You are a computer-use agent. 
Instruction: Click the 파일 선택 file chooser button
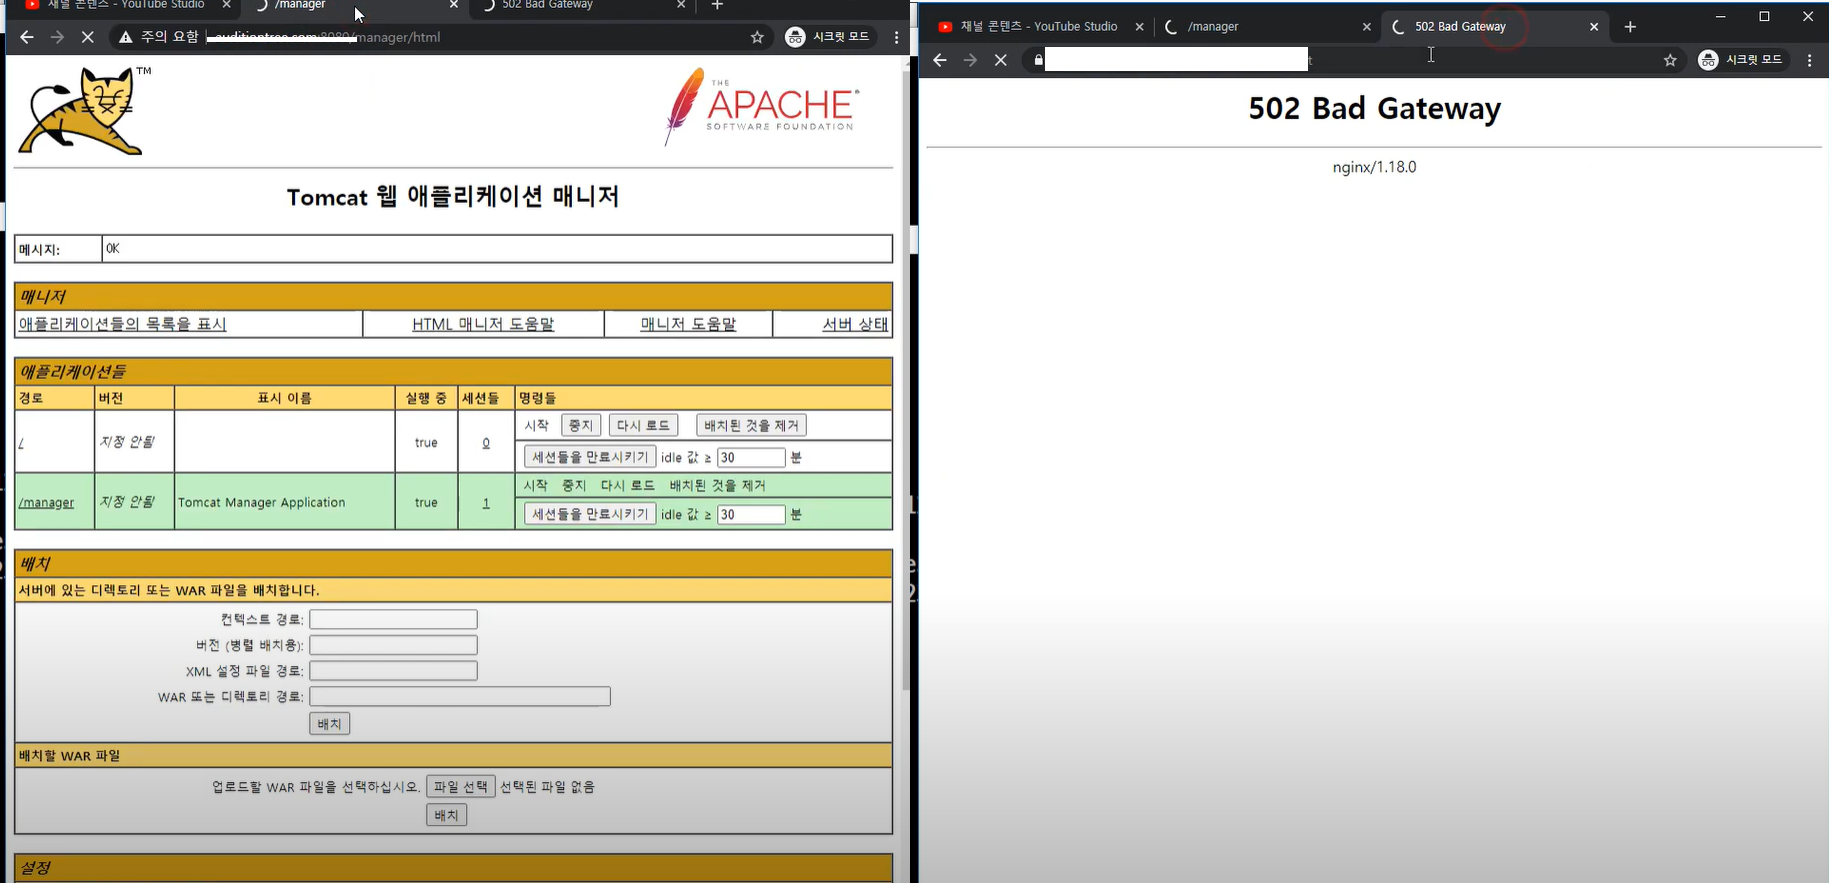click(461, 787)
